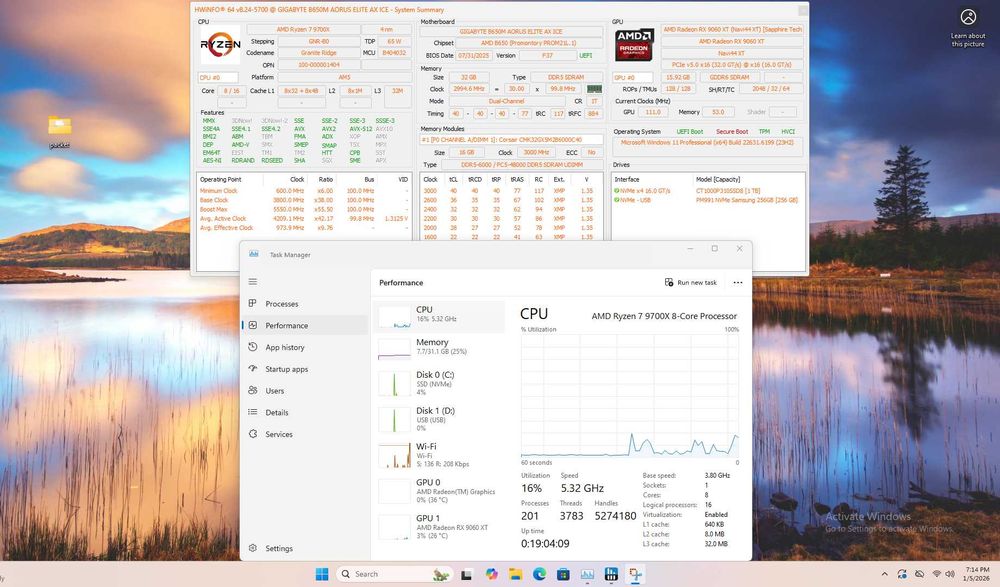Image resolution: width=1000 pixels, height=587 pixels.
Task: Select the Boost Max operating point row
Action: point(303,209)
